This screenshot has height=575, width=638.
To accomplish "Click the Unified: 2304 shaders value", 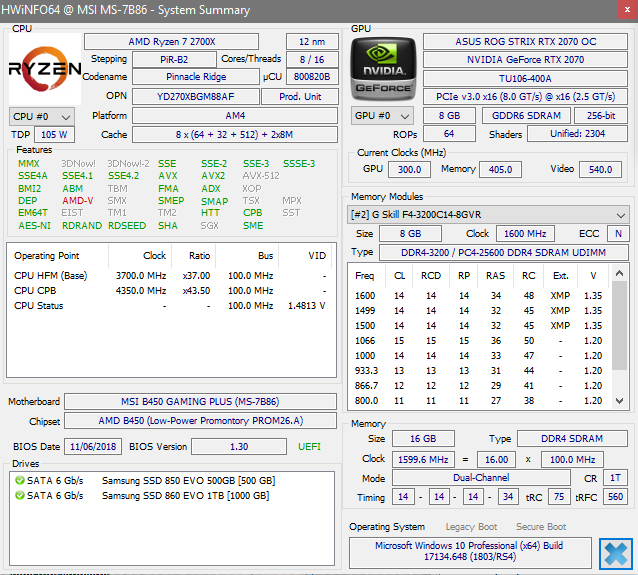I will click(577, 133).
